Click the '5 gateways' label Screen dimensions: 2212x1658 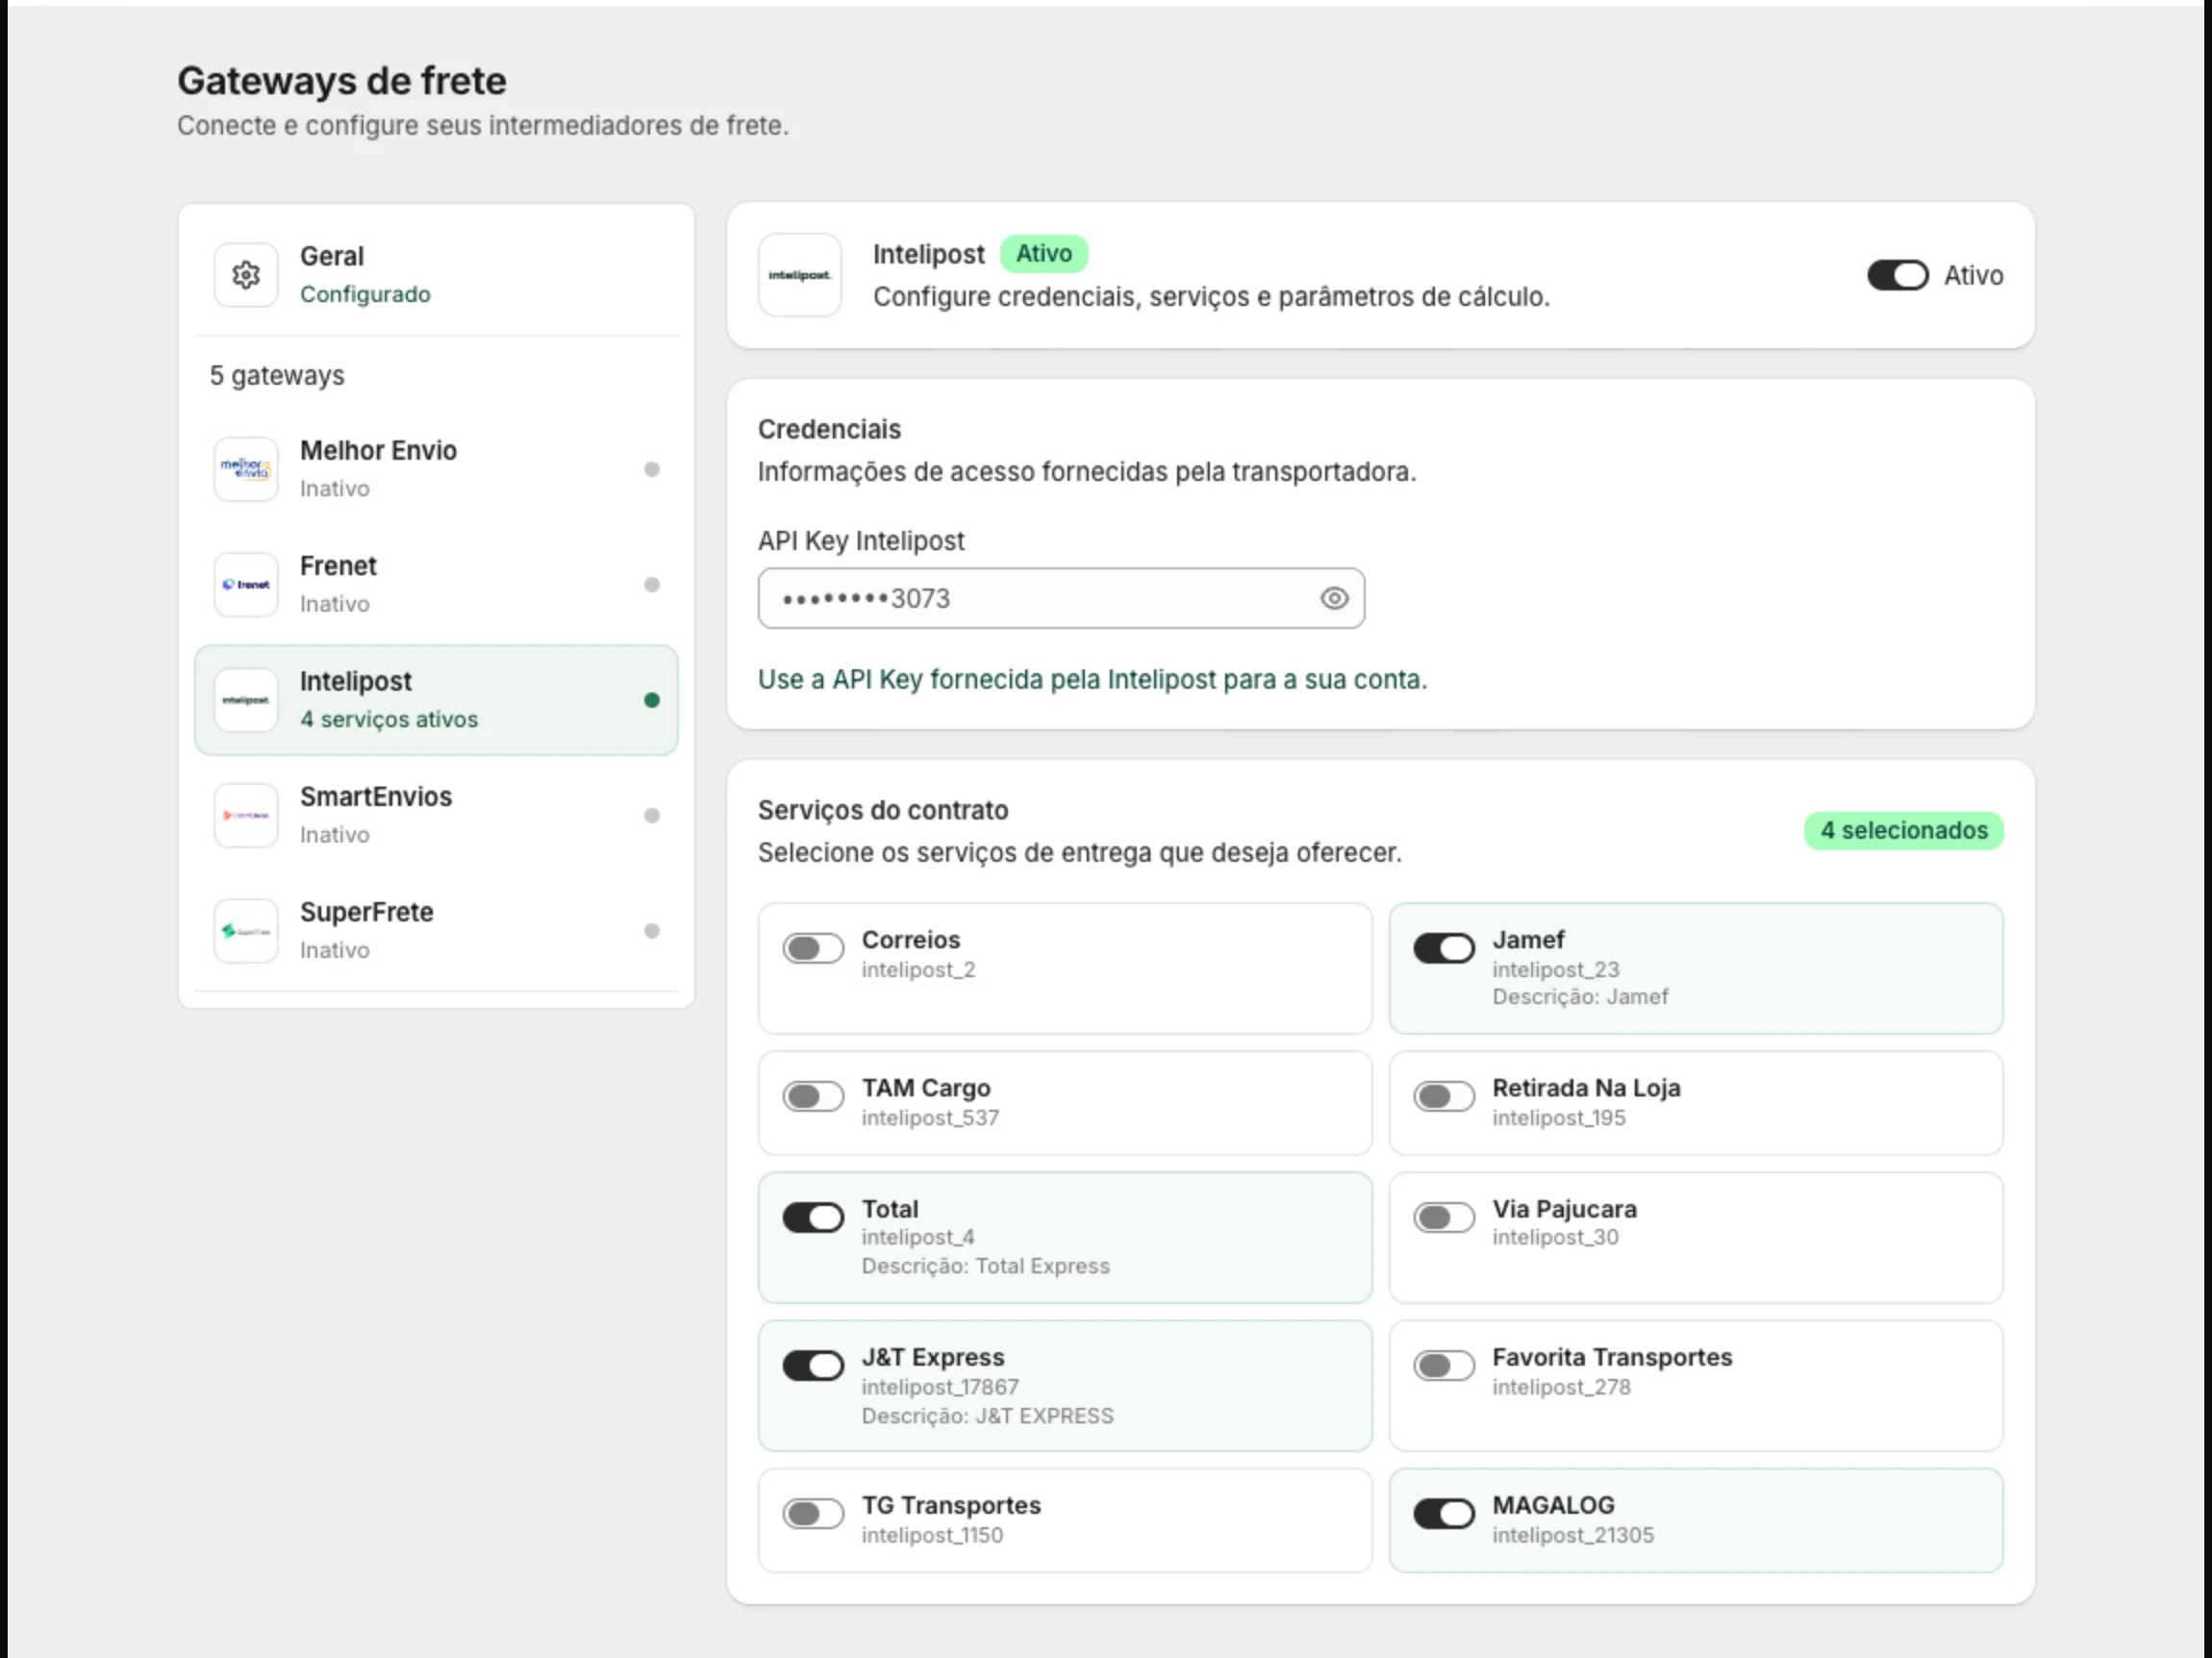(x=277, y=376)
